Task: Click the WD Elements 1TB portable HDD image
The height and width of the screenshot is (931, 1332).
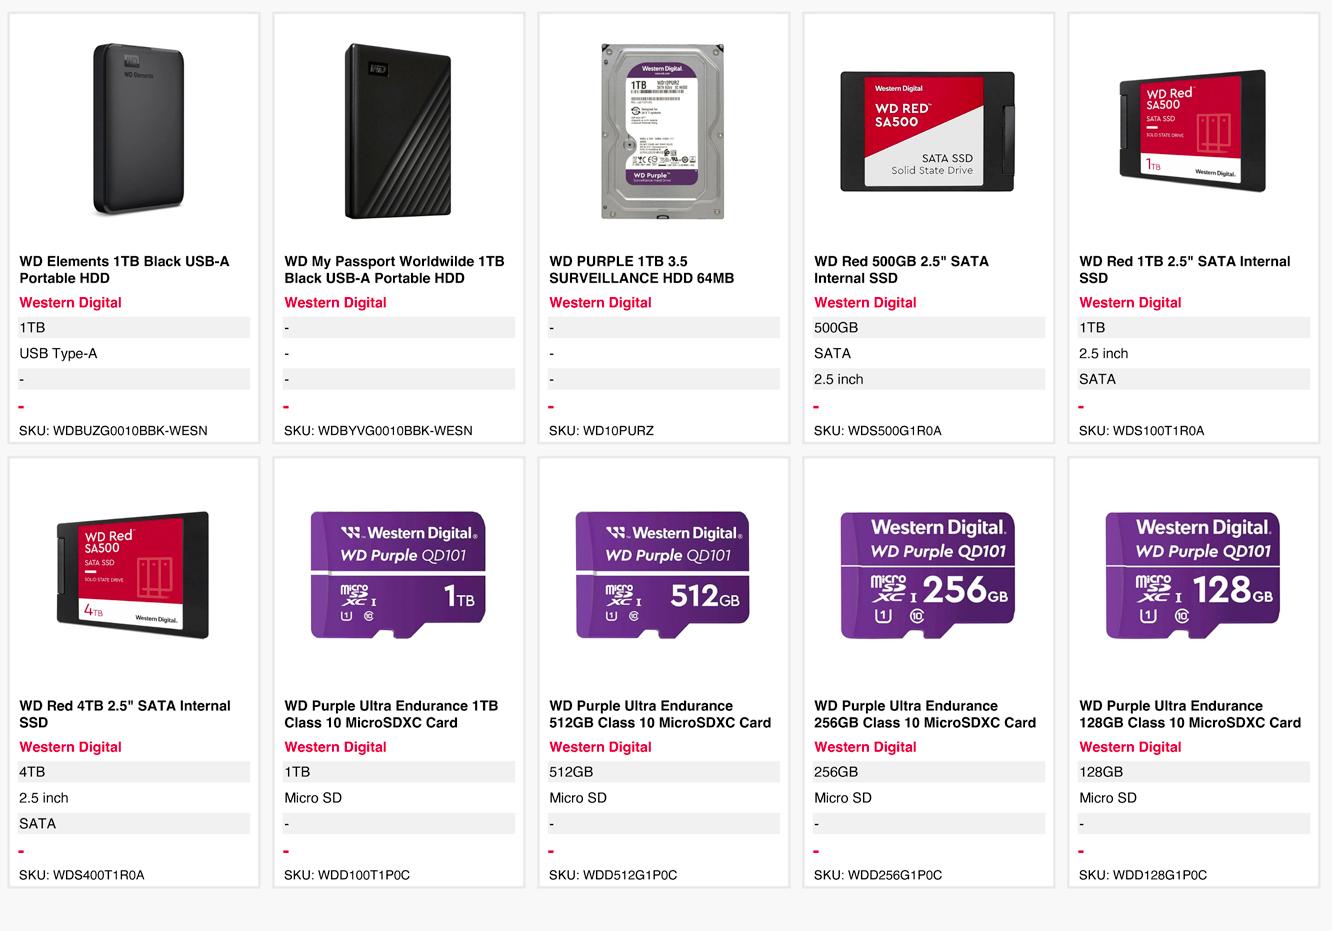Action: (139, 129)
